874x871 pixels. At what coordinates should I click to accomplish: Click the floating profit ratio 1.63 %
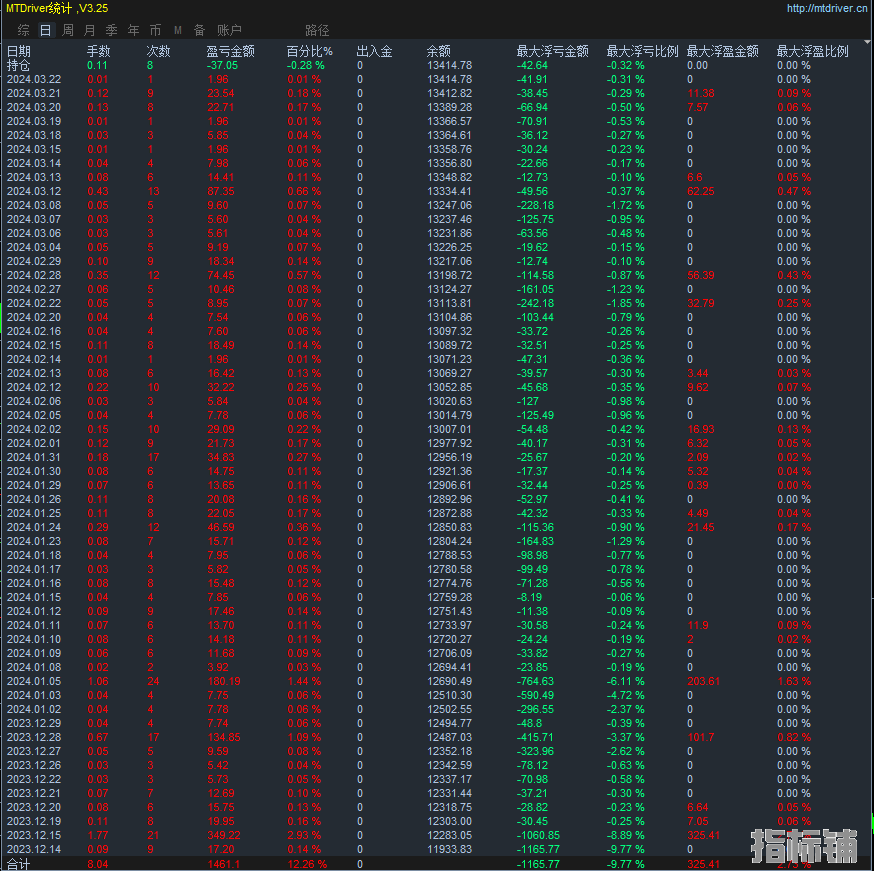pos(794,681)
